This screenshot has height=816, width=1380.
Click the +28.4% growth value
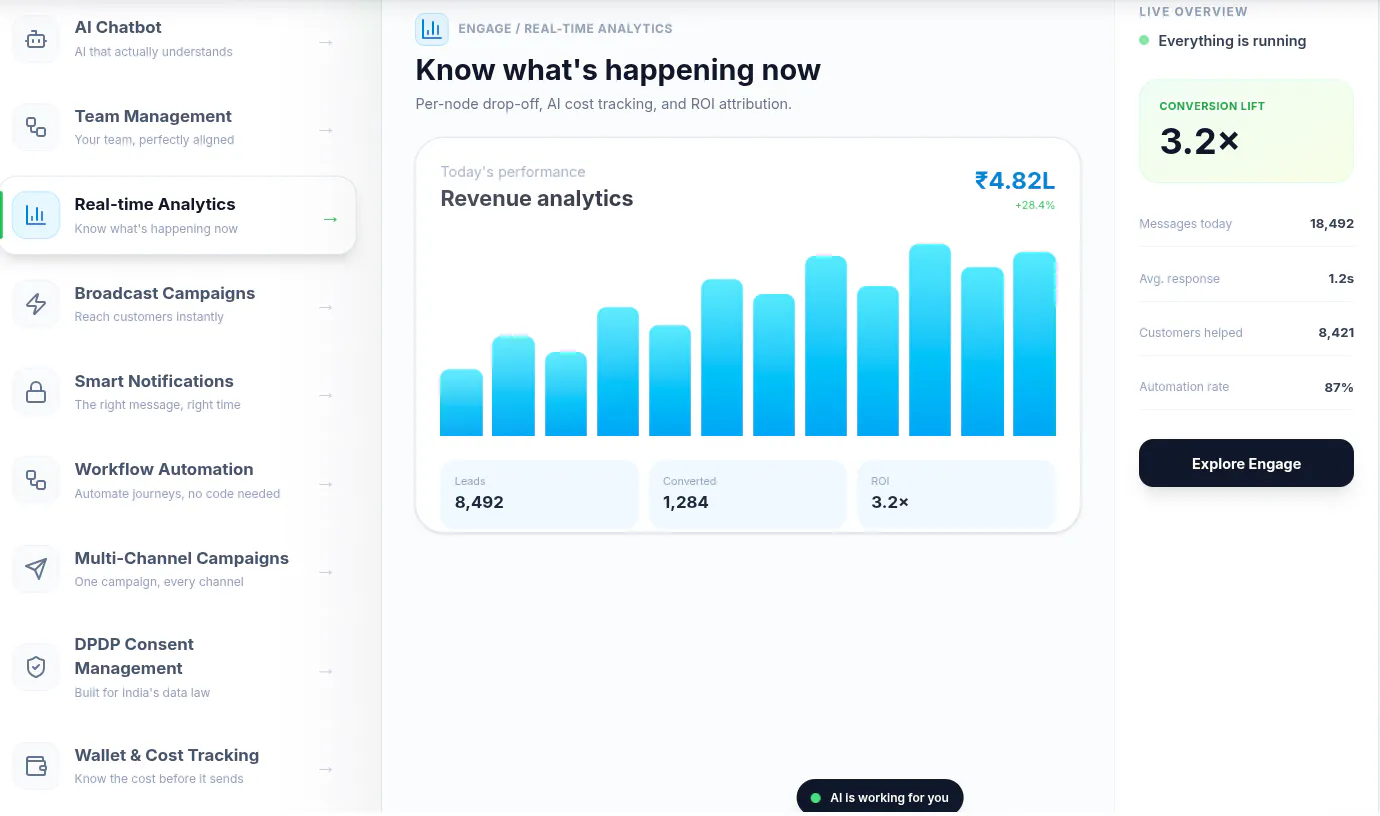1035,205
